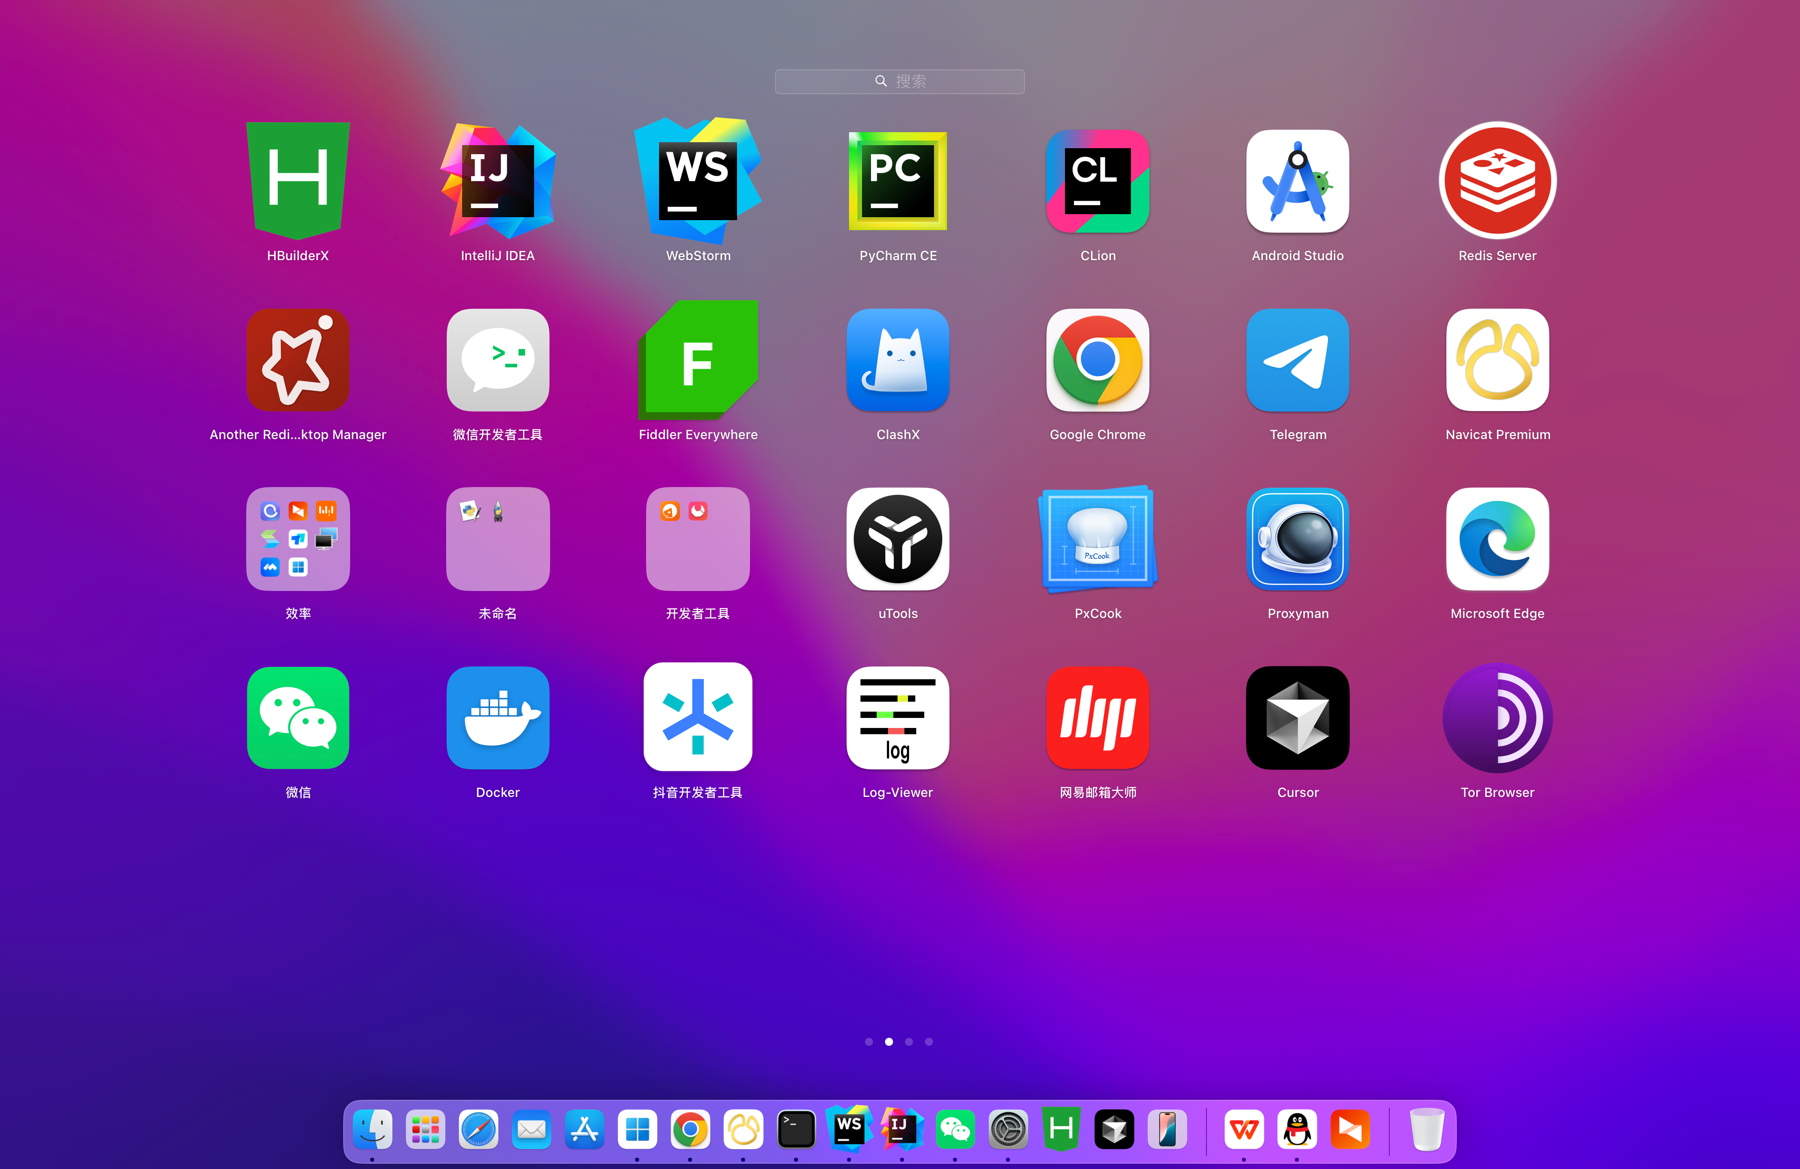The height and width of the screenshot is (1169, 1800).
Task: Open Finder from the Dock
Action: pos(373,1130)
